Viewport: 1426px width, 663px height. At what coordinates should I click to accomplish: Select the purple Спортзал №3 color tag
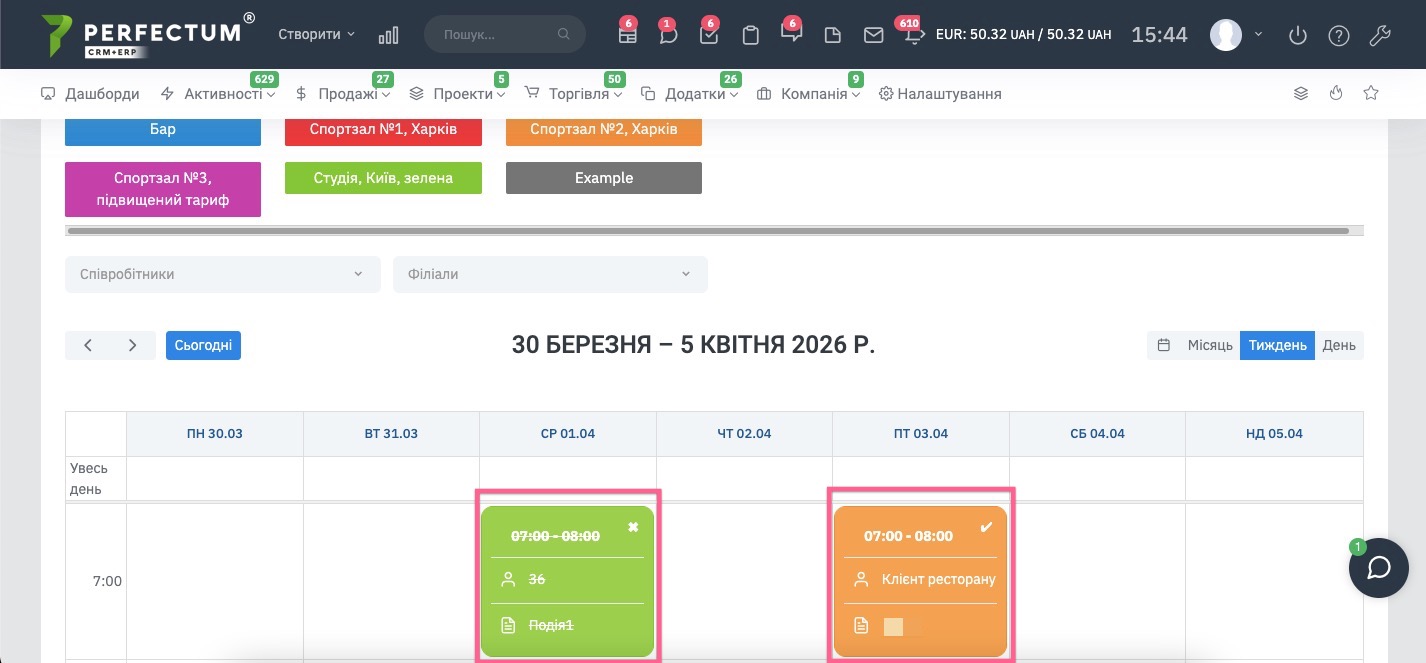click(x=163, y=189)
